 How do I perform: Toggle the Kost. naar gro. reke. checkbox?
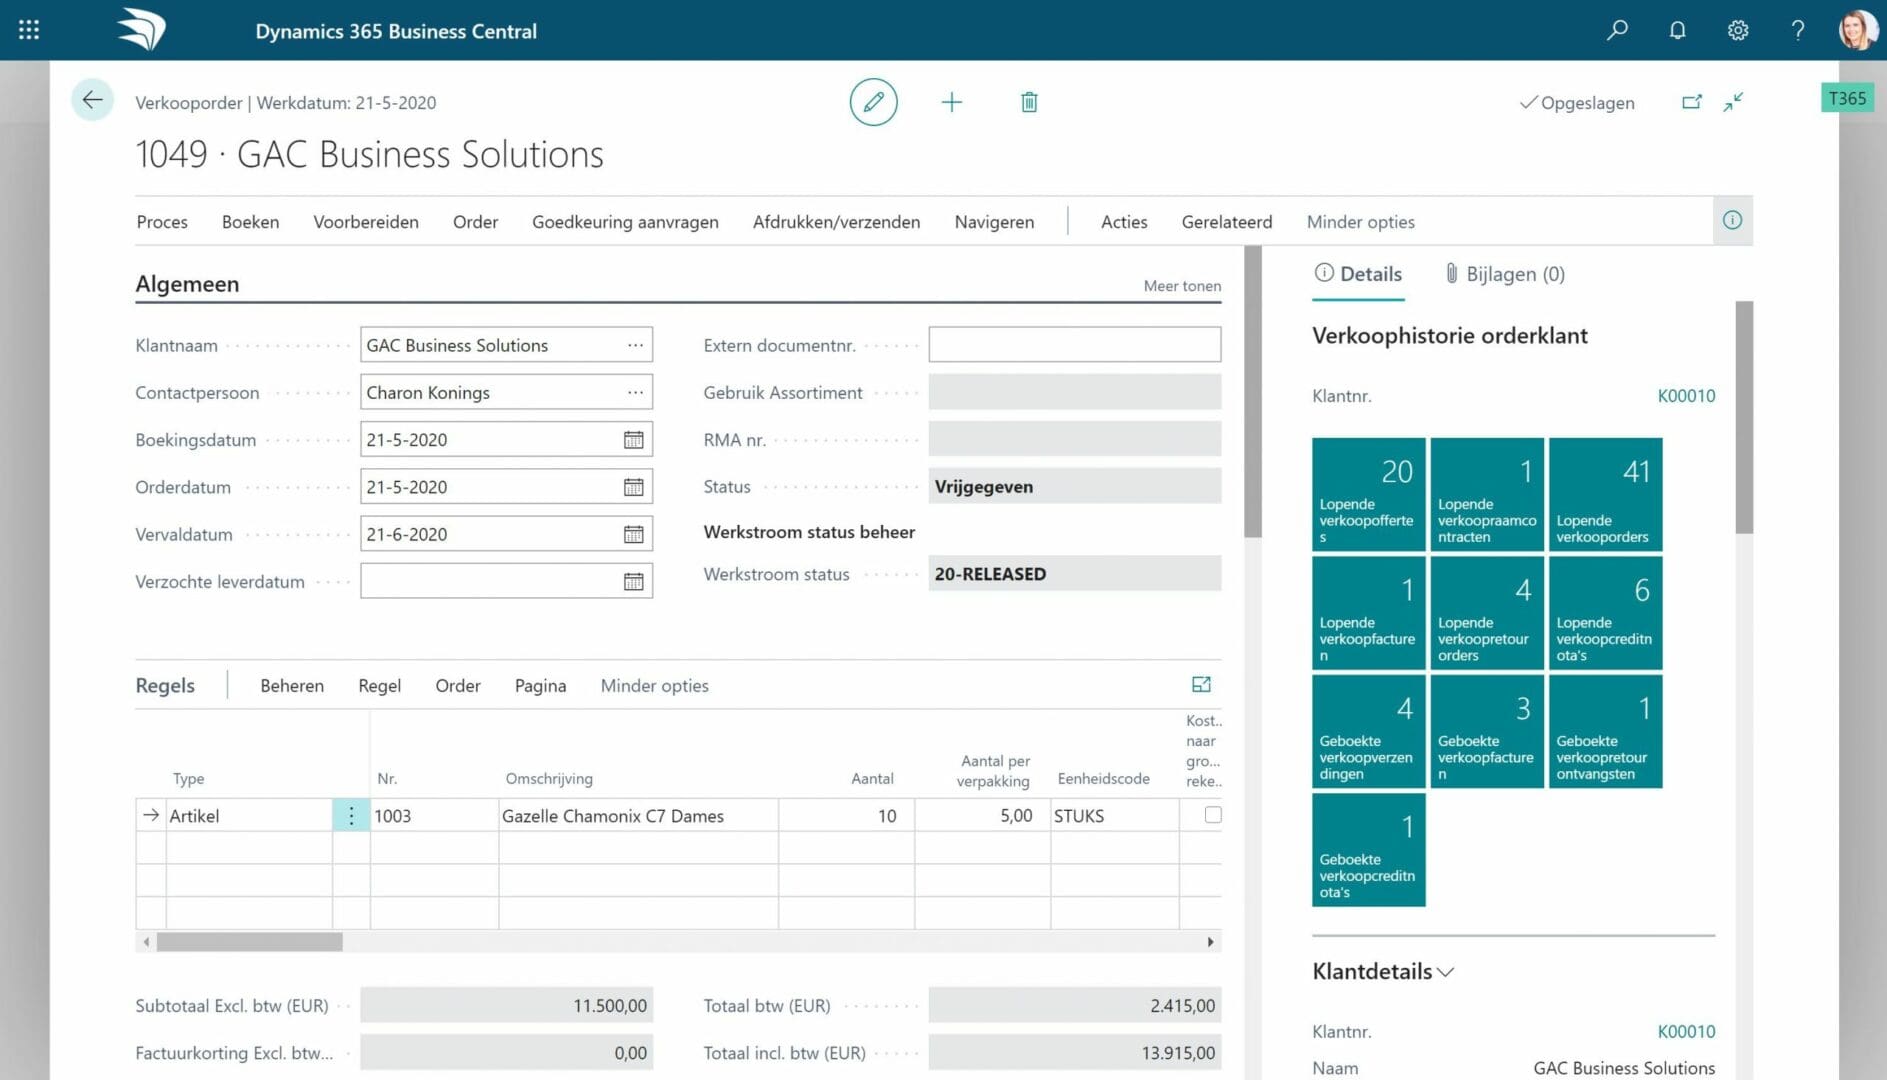tap(1213, 815)
